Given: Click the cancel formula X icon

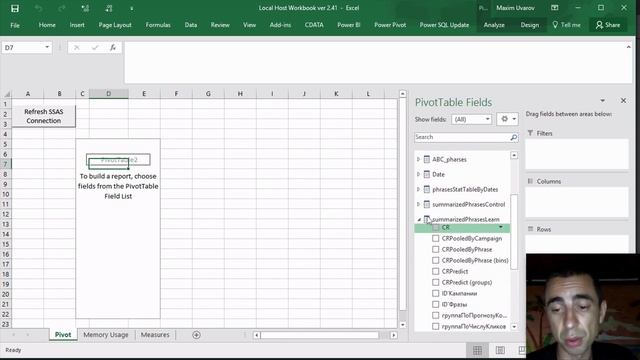Looking at the screenshot, I should coord(76,48).
